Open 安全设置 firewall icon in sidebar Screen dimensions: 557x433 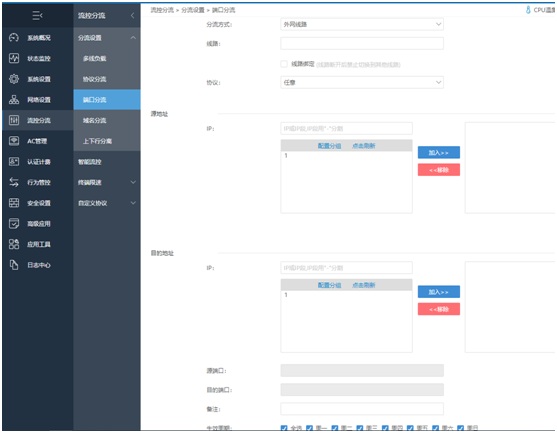click(x=14, y=203)
